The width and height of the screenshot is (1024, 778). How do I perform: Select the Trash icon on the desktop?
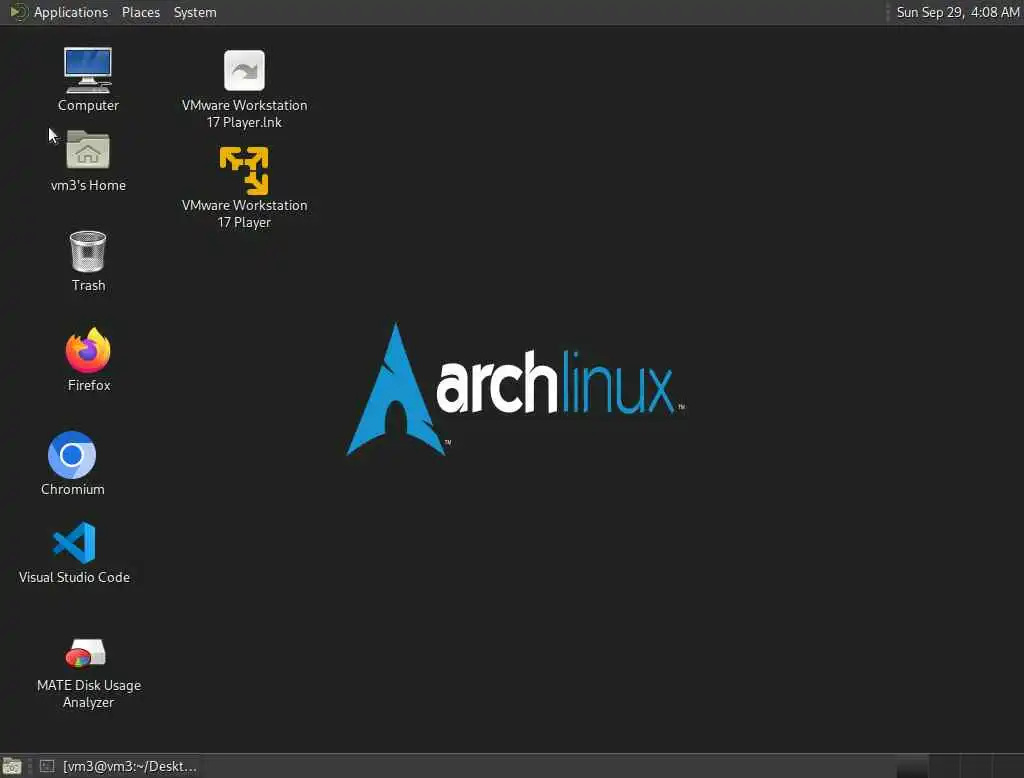click(88, 251)
